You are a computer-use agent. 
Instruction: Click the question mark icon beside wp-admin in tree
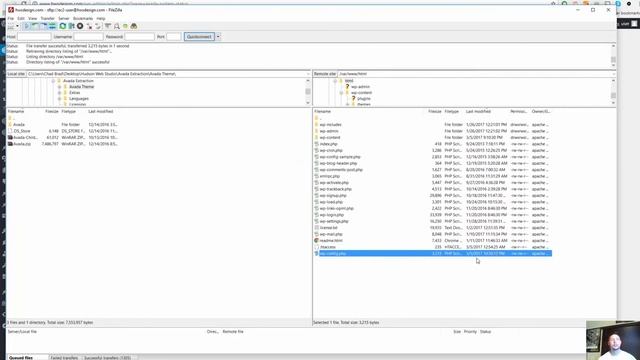click(x=347, y=87)
